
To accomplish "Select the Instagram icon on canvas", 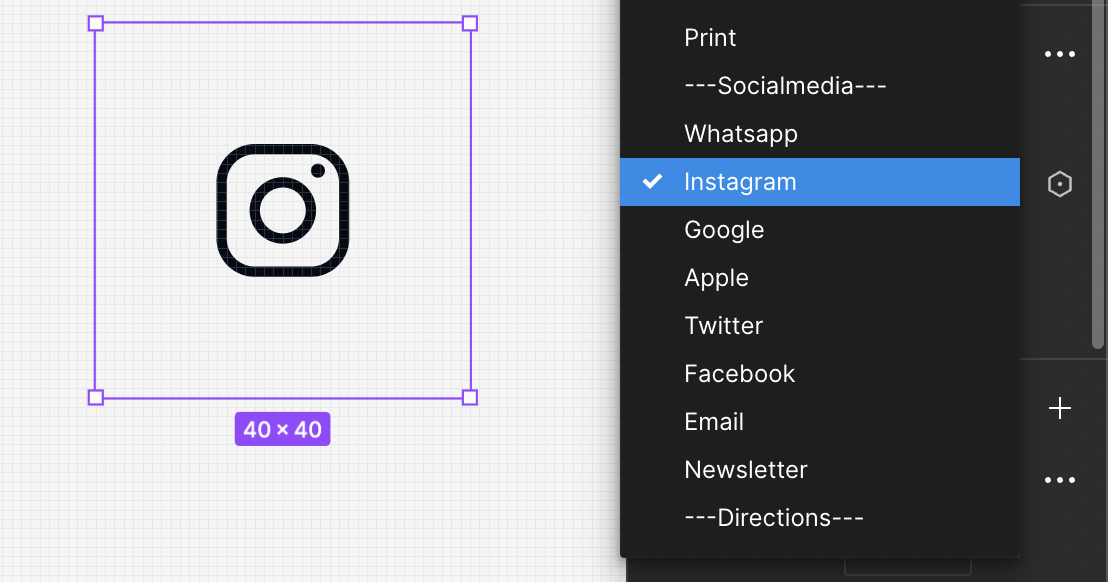I will [x=283, y=210].
